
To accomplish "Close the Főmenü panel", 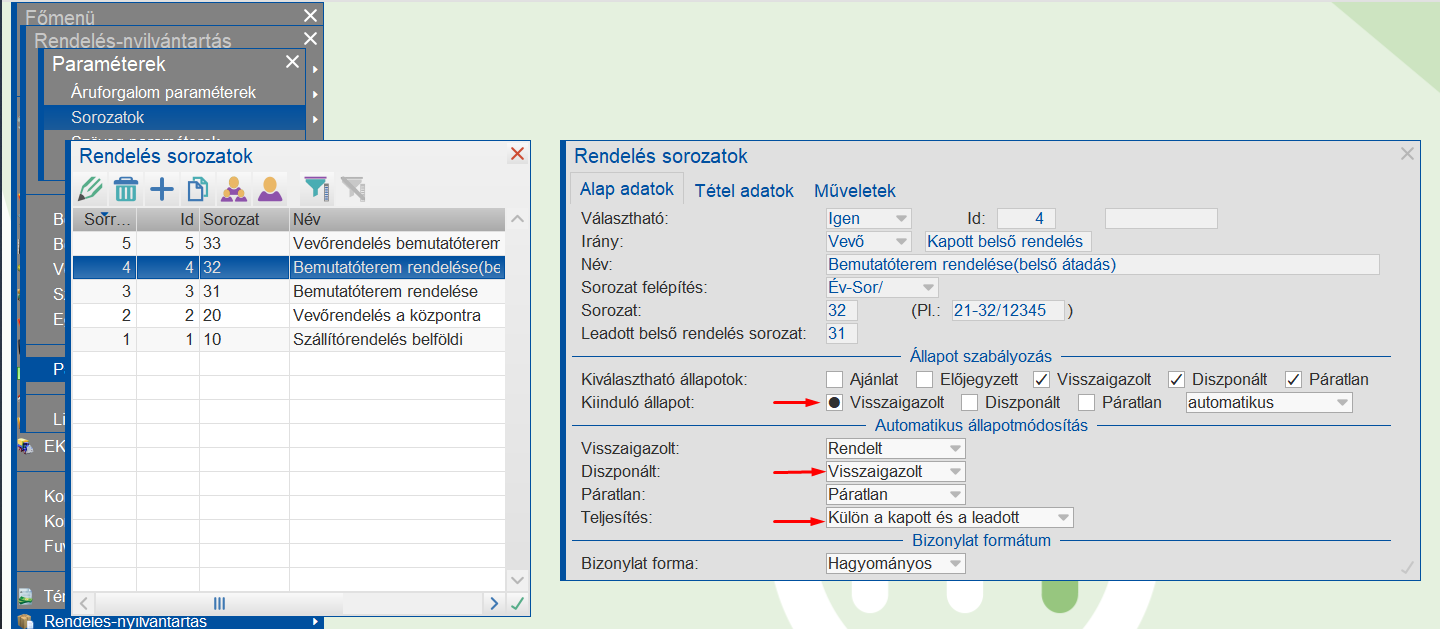I will click(310, 15).
